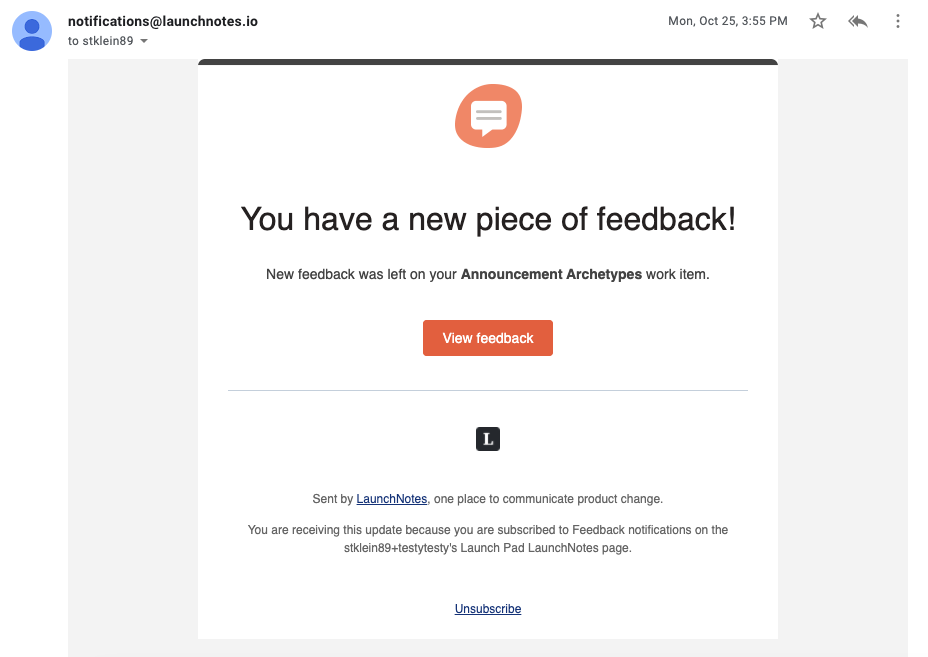The image size is (928, 657).
Task: Click the black LaunchNotes L logo
Action: (488, 439)
